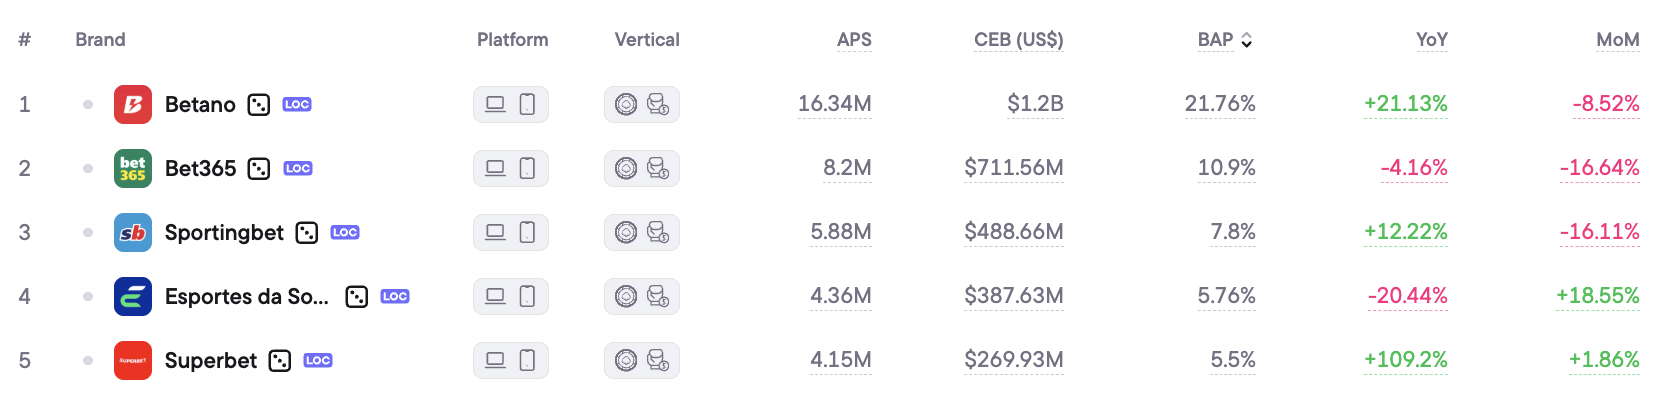The height and width of the screenshot is (394, 1672).
Task: Click the dice icon next to Betano
Action: click(259, 104)
